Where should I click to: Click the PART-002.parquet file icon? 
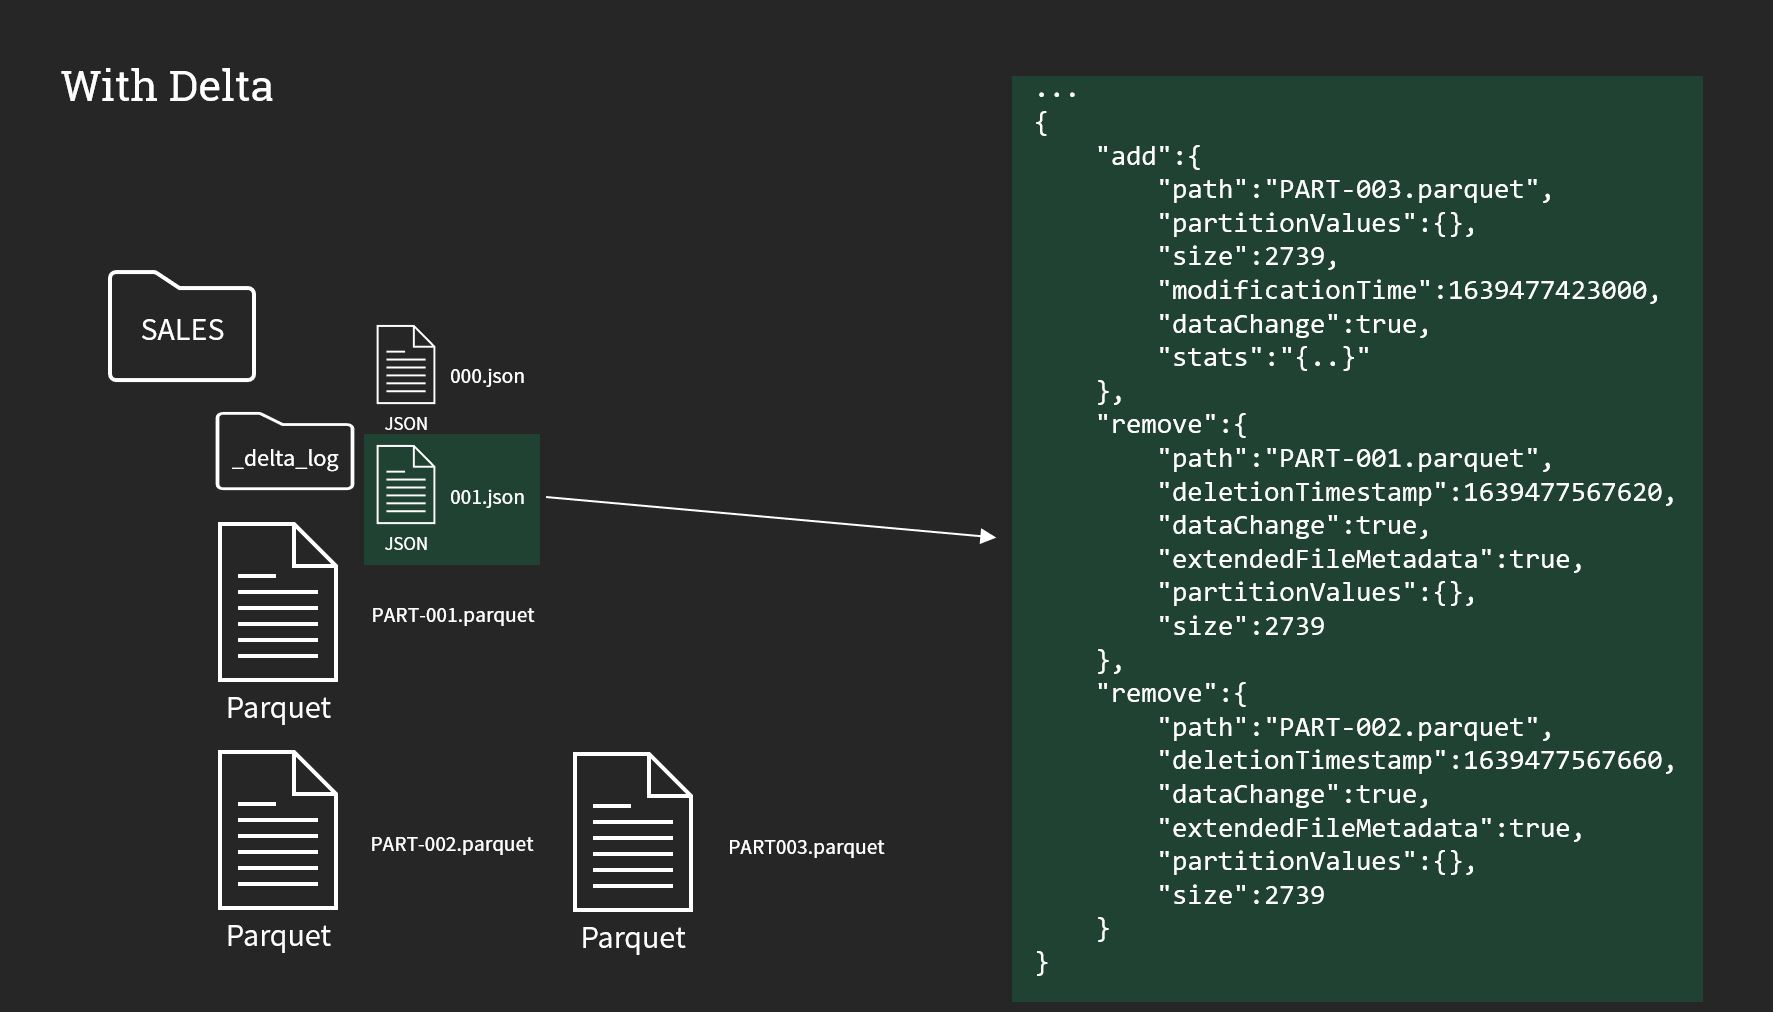click(277, 830)
